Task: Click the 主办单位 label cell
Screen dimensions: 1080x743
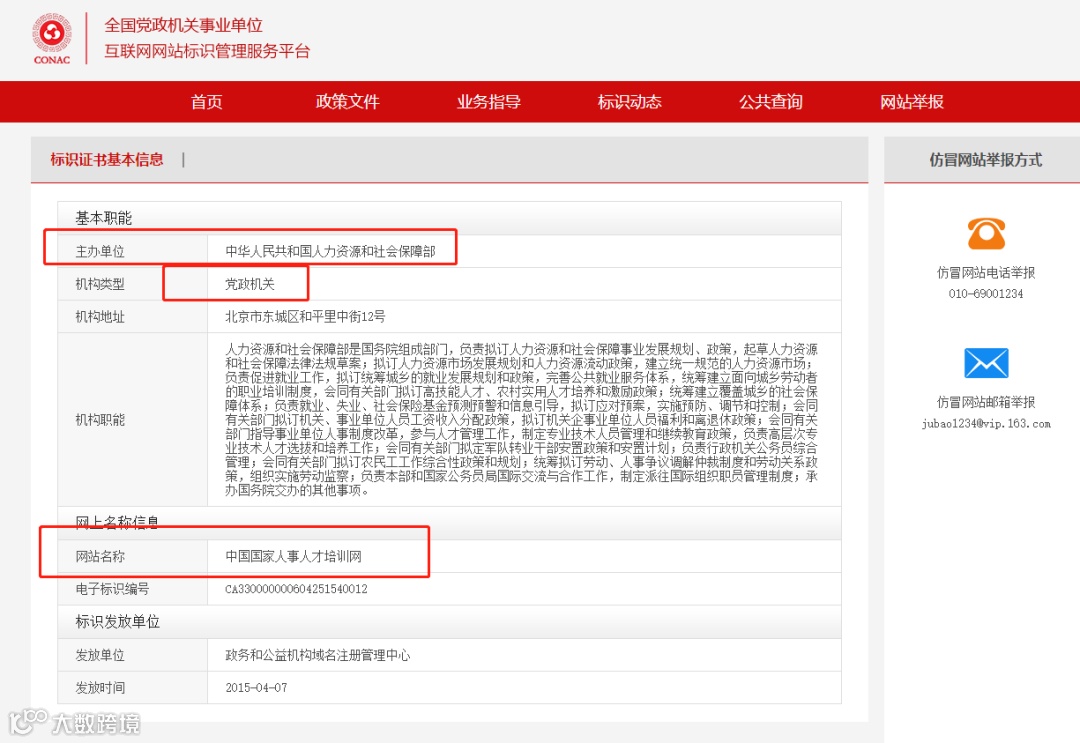Action: (133, 251)
